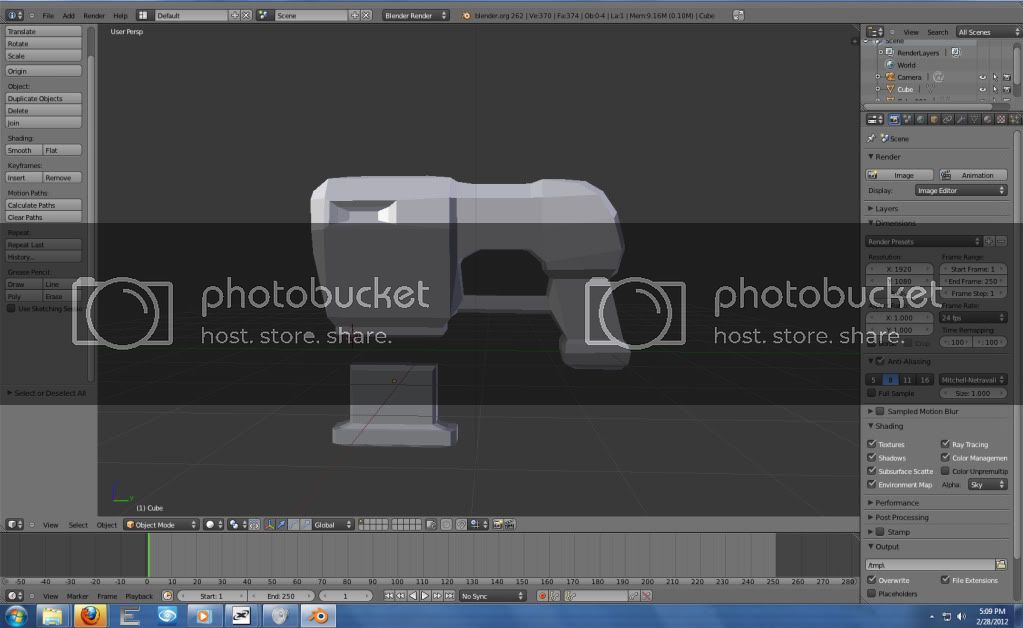1023x628 pixels.
Task: Click the Animation render button
Action: (x=973, y=175)
